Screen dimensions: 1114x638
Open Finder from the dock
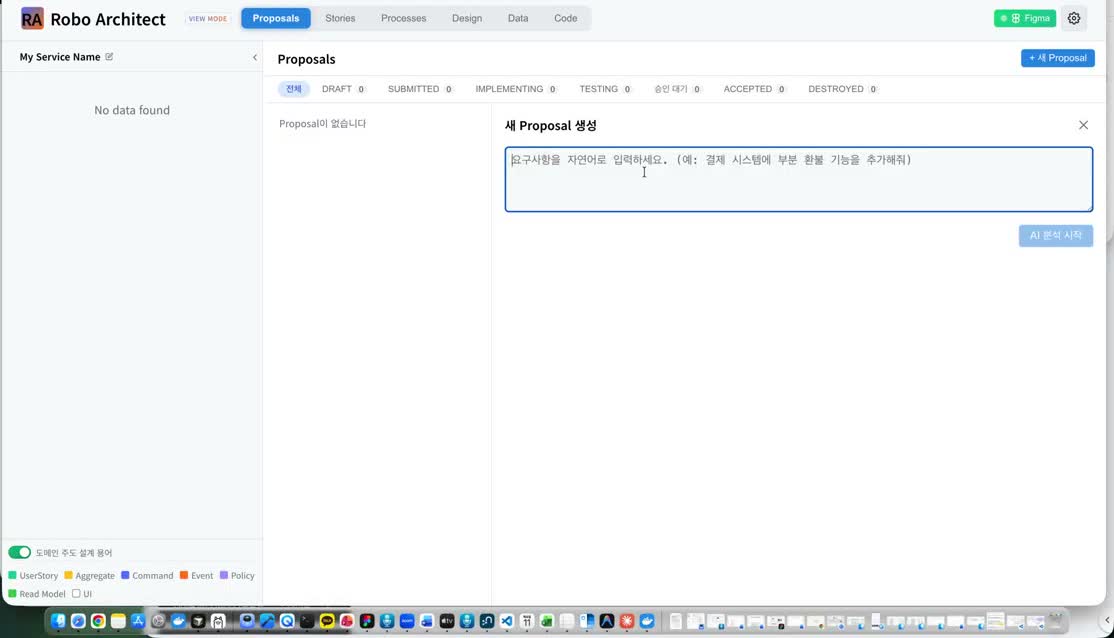click(x=58, y=621)
